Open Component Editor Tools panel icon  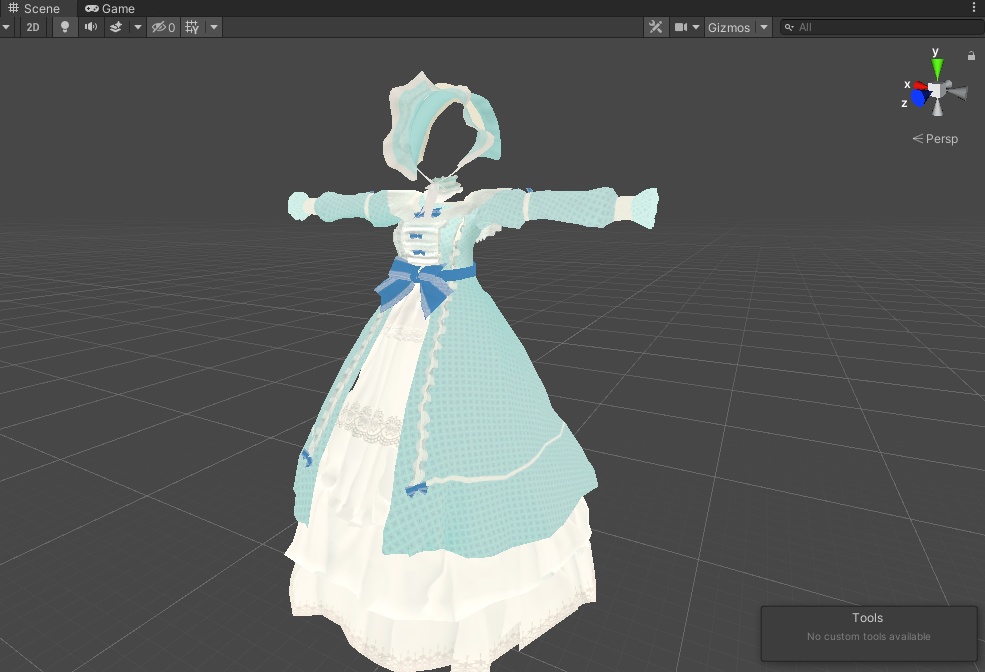[x=655, y=27]
